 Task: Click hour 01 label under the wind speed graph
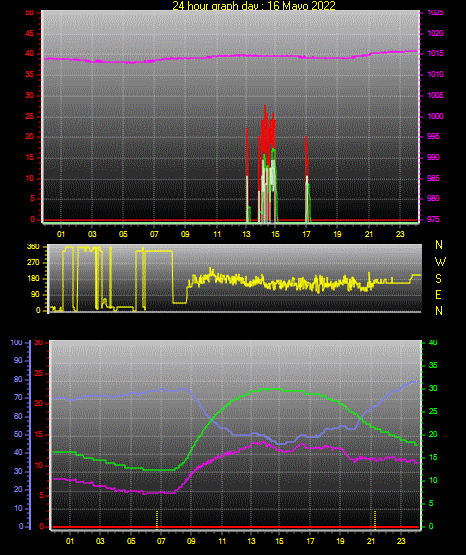coord(61,234)
